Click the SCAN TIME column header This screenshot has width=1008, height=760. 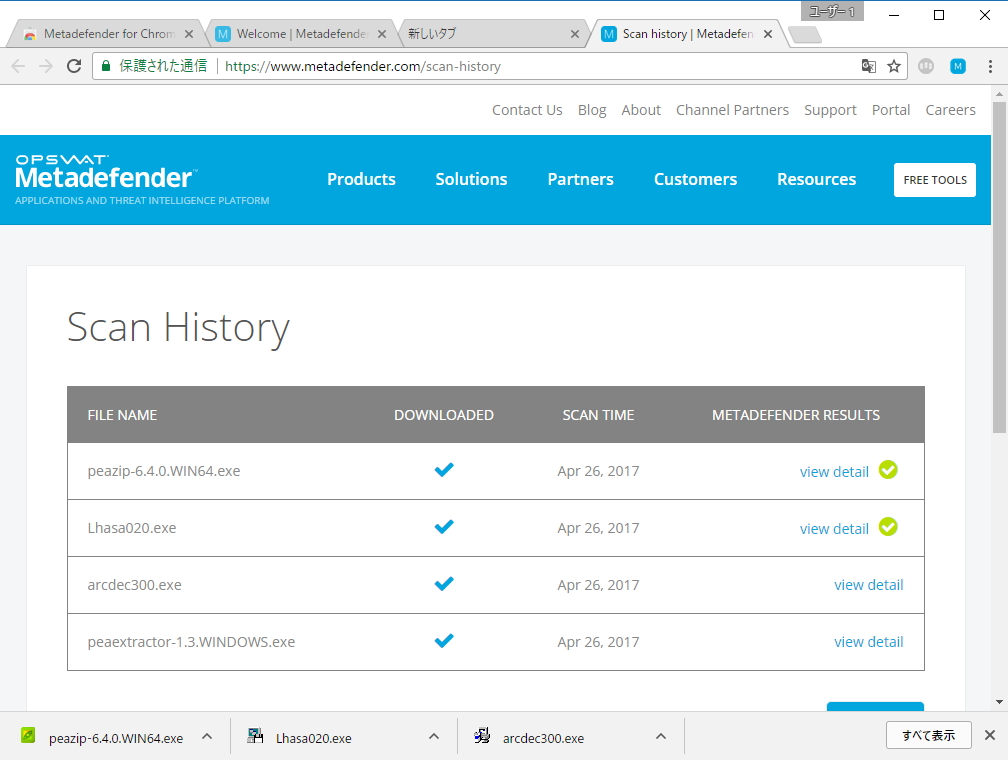[598, 415]
